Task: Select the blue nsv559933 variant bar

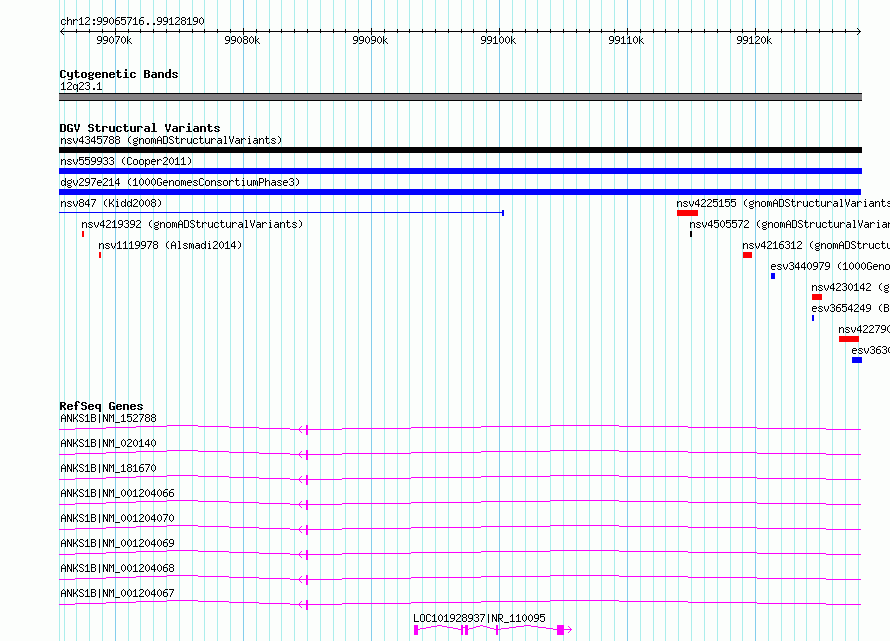Action: (x=460, y=171)
